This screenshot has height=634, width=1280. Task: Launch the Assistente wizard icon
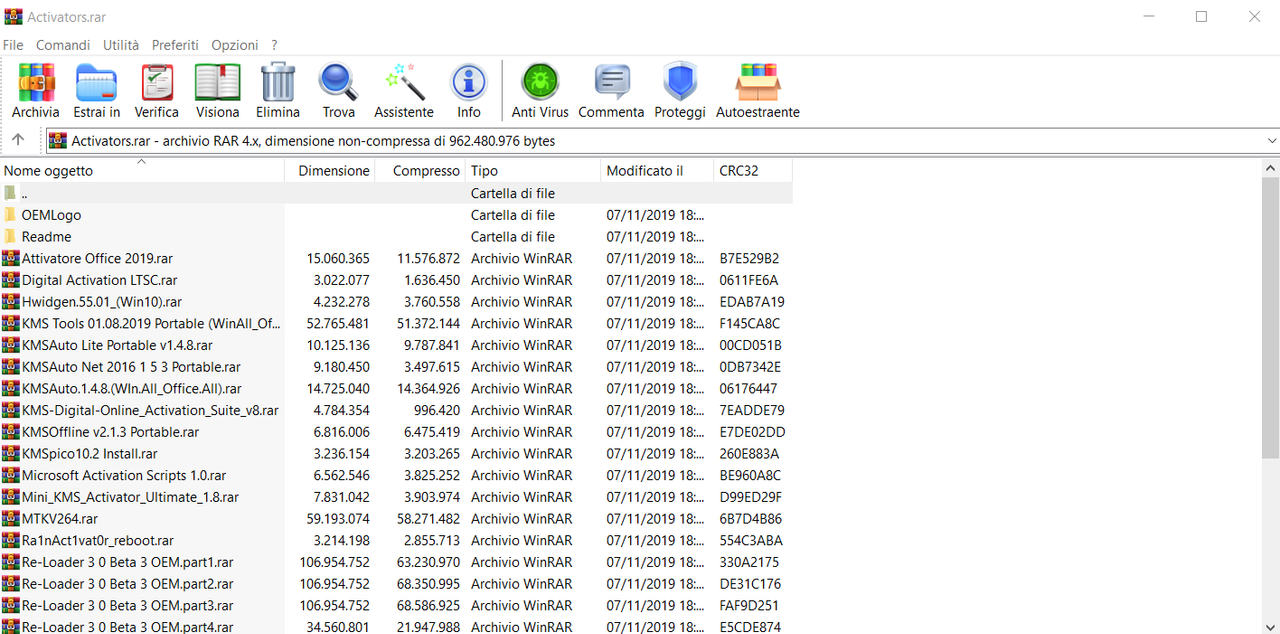pyautogui.click(x=404, y=82)
